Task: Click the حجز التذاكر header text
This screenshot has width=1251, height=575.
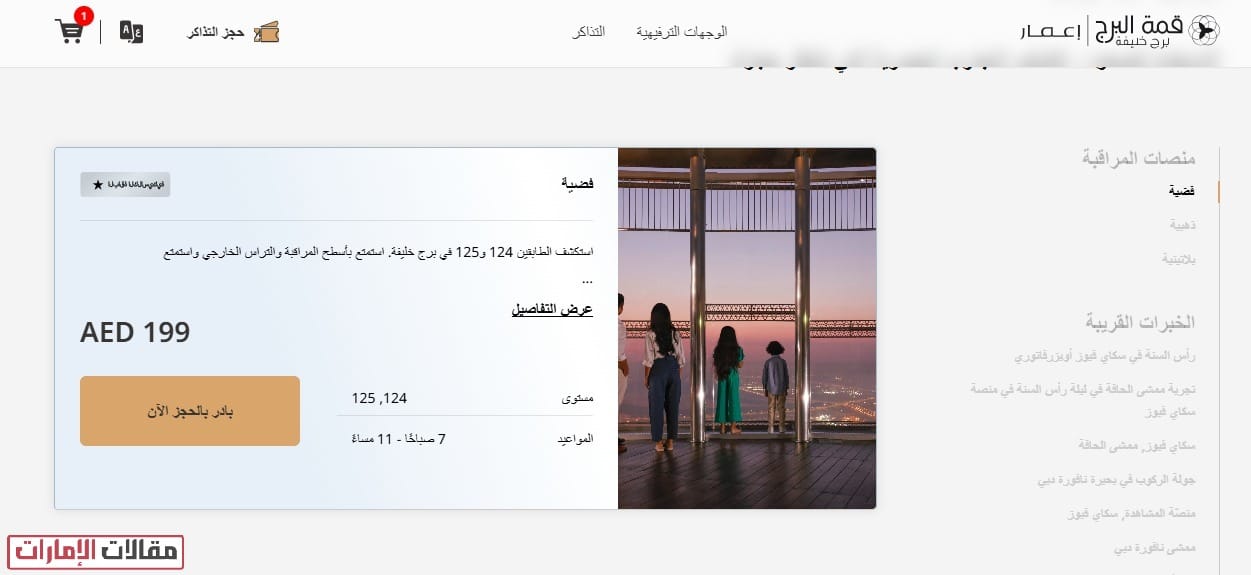Action: click(216, 32)
